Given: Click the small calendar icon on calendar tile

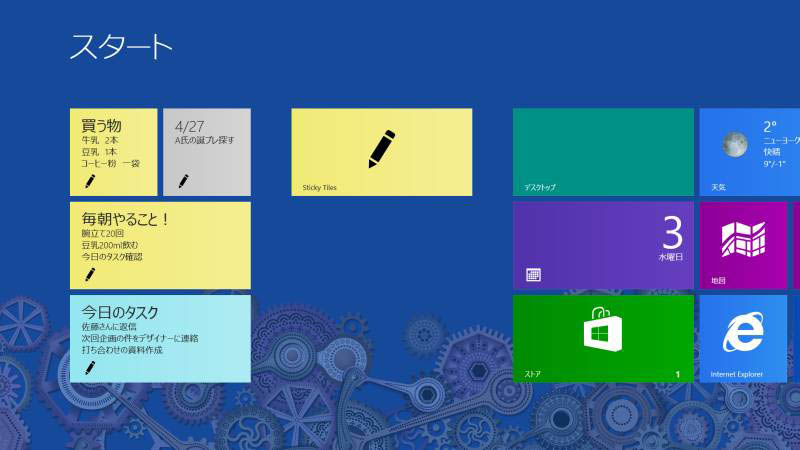Looking at the screenshot, I should click(533, 275).
